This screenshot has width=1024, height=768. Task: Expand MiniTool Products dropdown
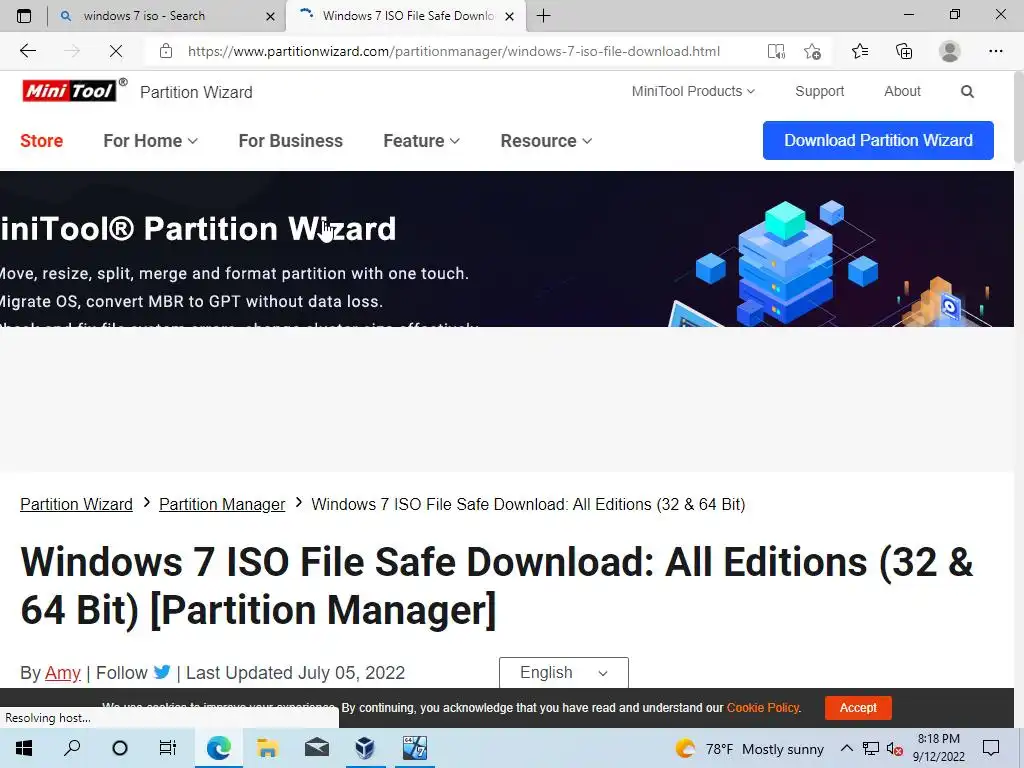(693, 91)
